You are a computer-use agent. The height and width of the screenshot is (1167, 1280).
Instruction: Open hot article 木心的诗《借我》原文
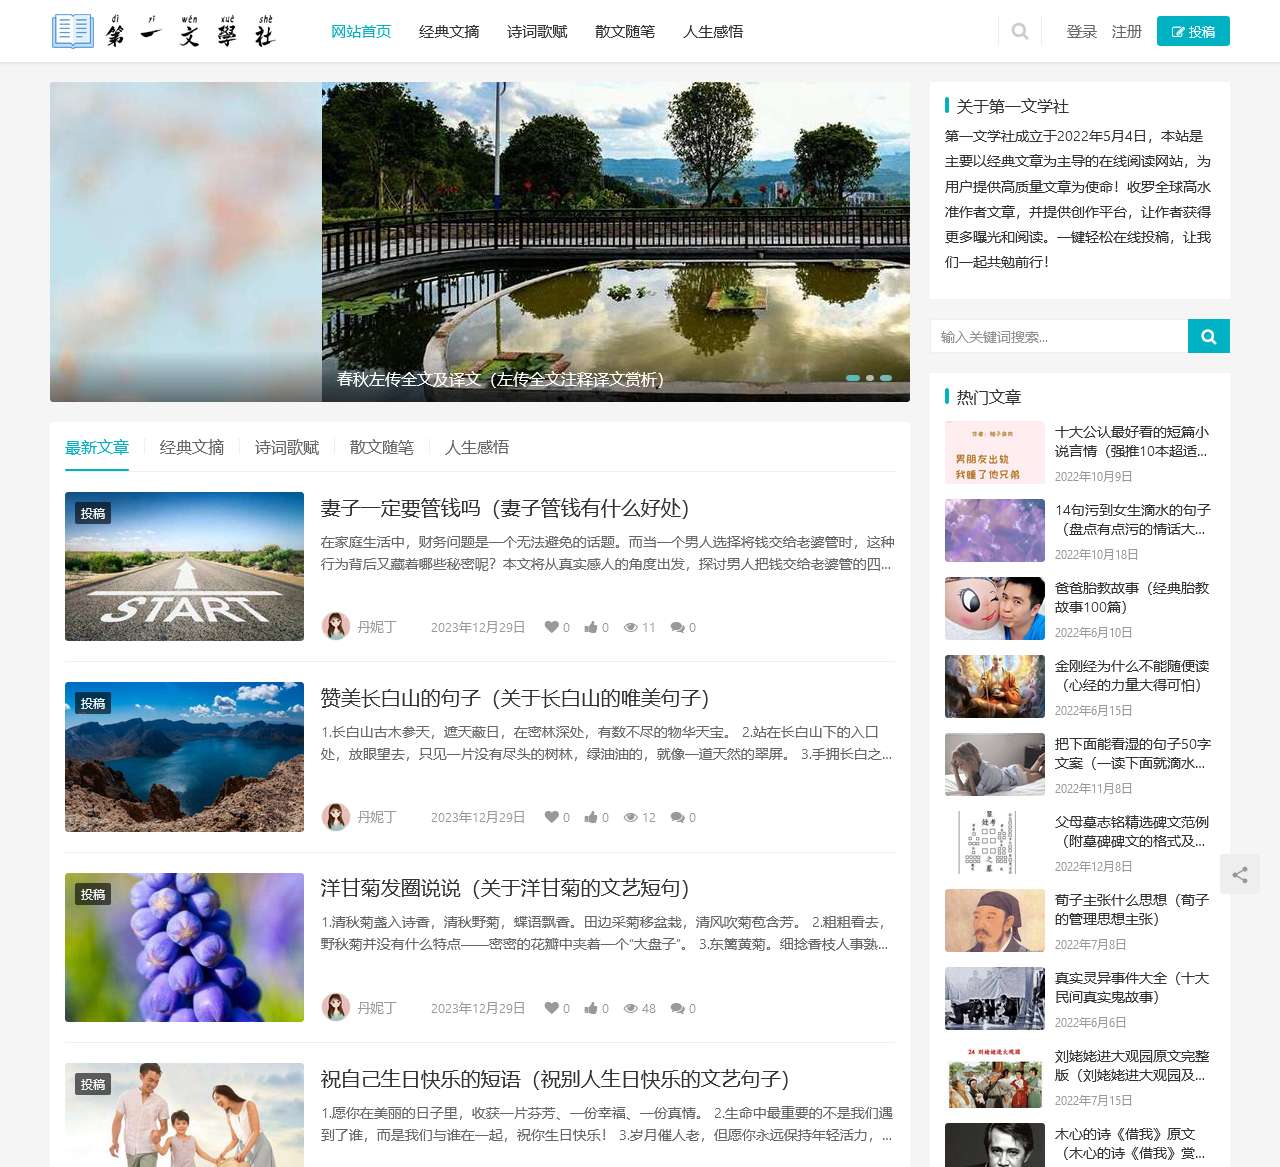(x=1130, y=1143)
